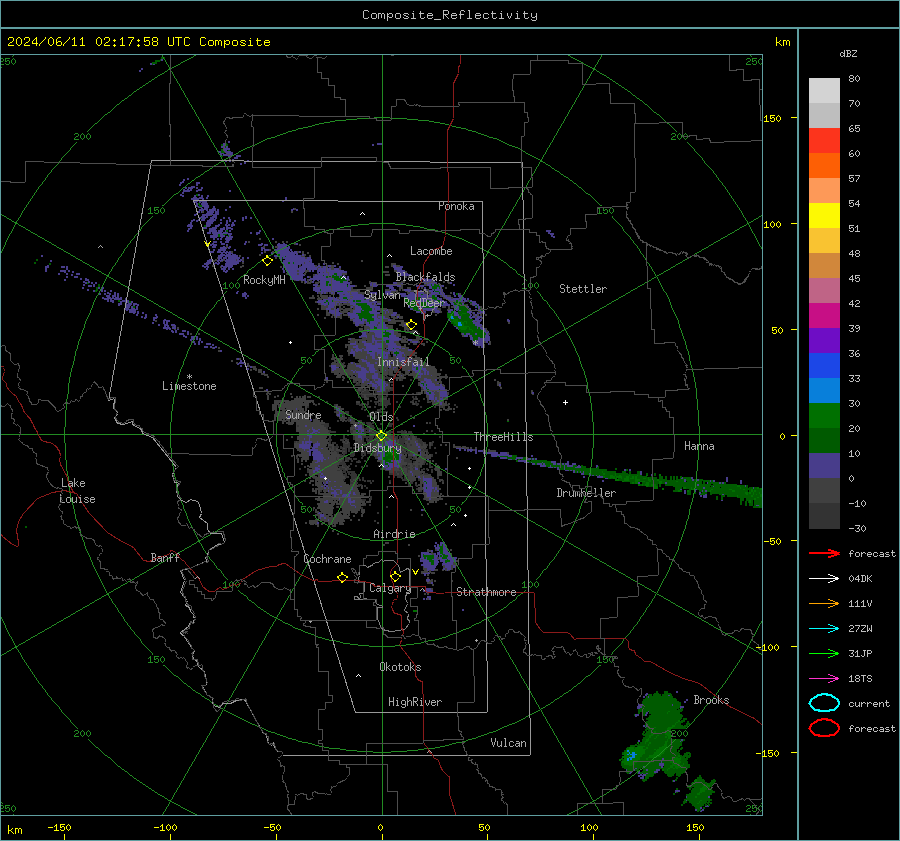Select the 60 dBZ red swatch
Viewport: 900px width, 841px height.
pos(824,141)
